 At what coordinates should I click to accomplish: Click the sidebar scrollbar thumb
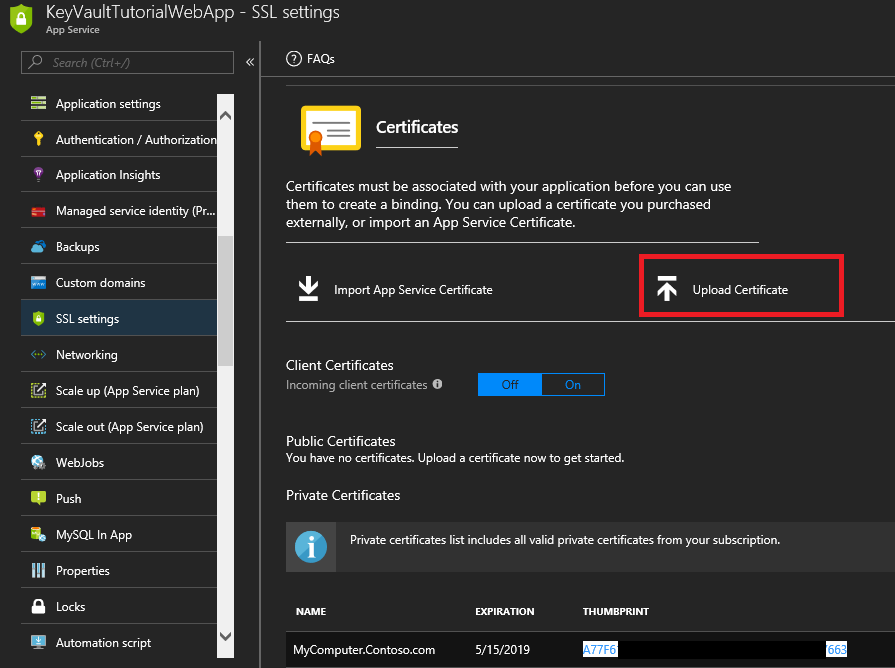click(225, 300)
